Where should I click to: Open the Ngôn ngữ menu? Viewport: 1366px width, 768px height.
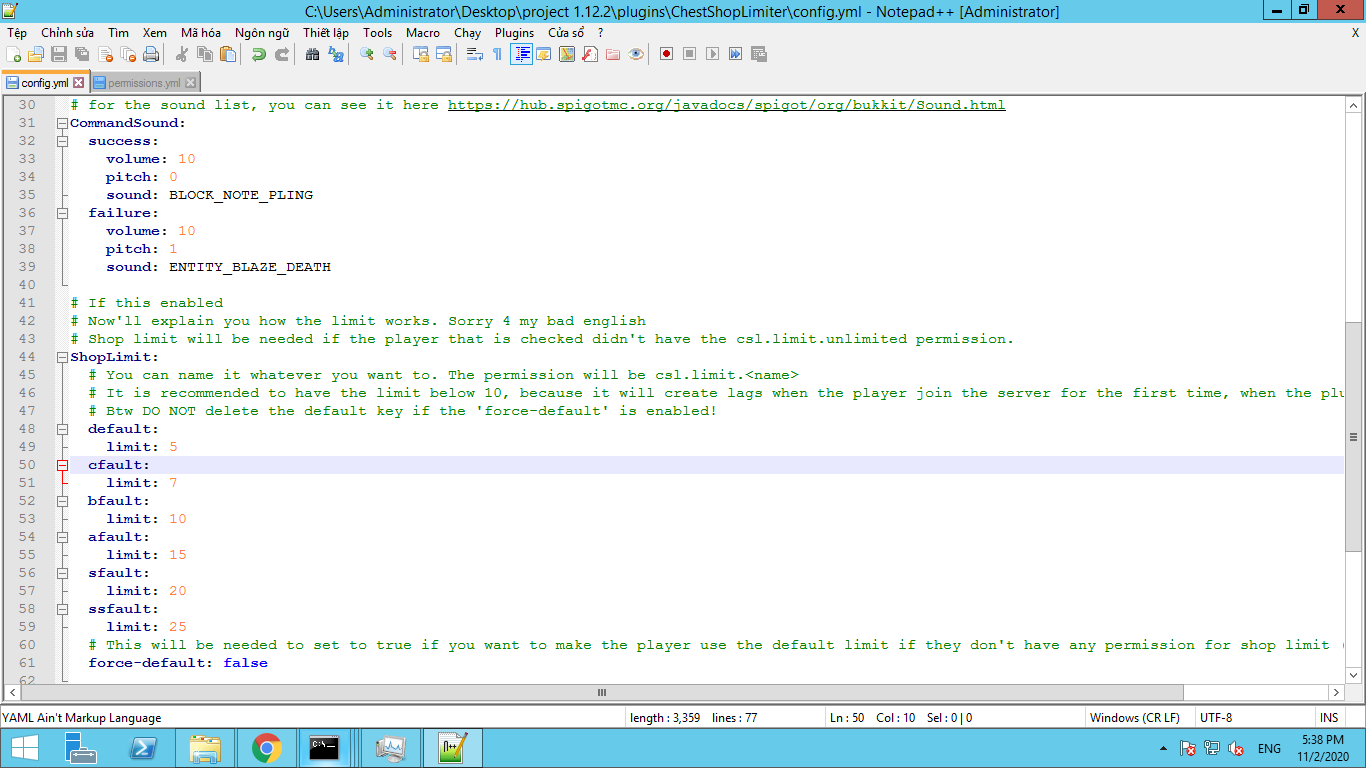pos(262,33)
